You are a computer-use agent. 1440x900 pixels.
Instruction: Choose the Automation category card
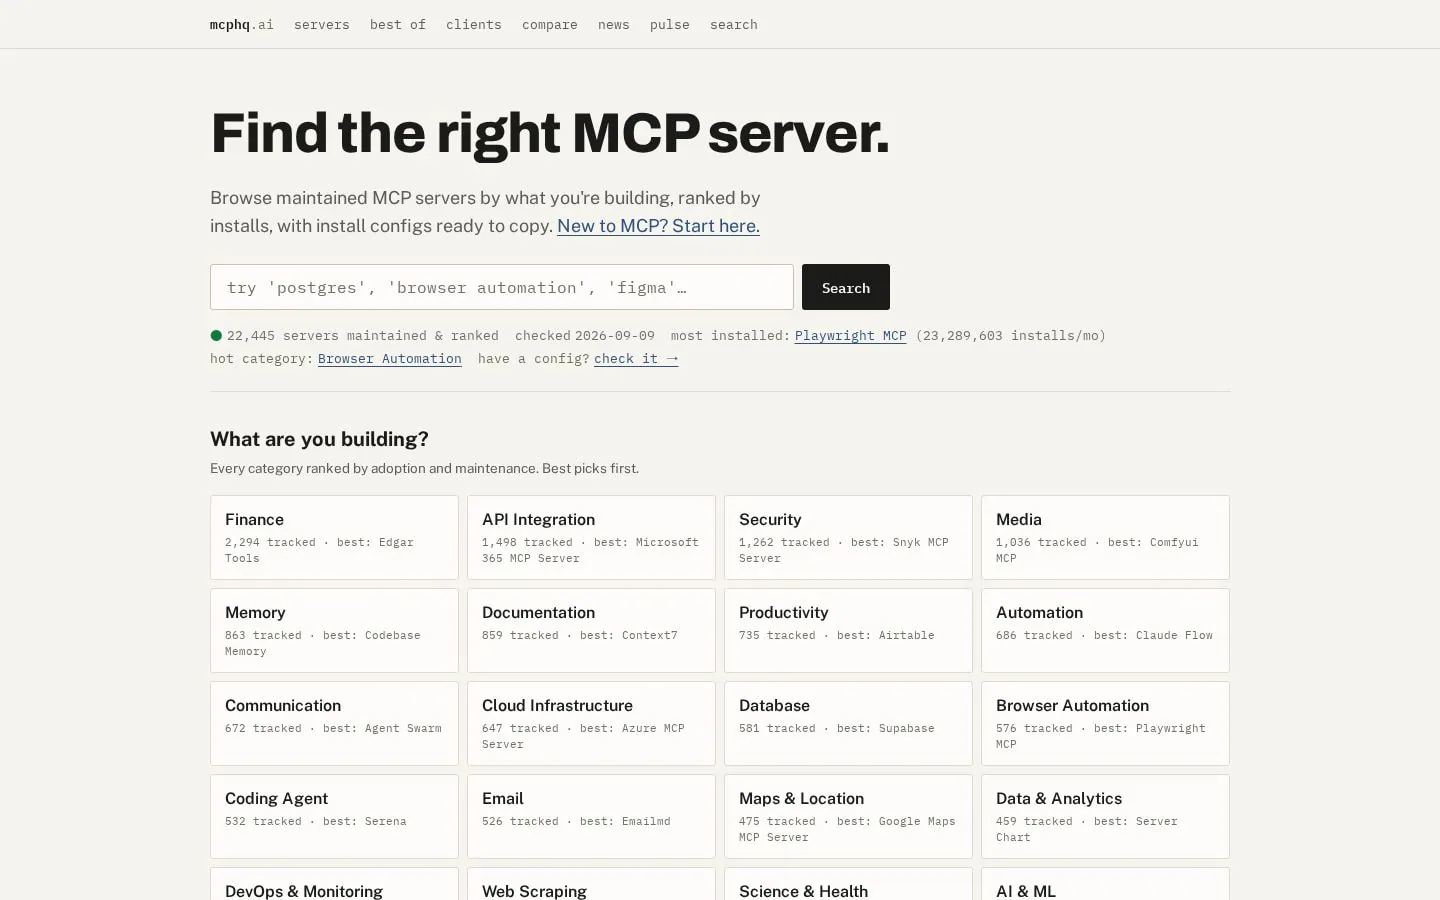click(1105, 630)
